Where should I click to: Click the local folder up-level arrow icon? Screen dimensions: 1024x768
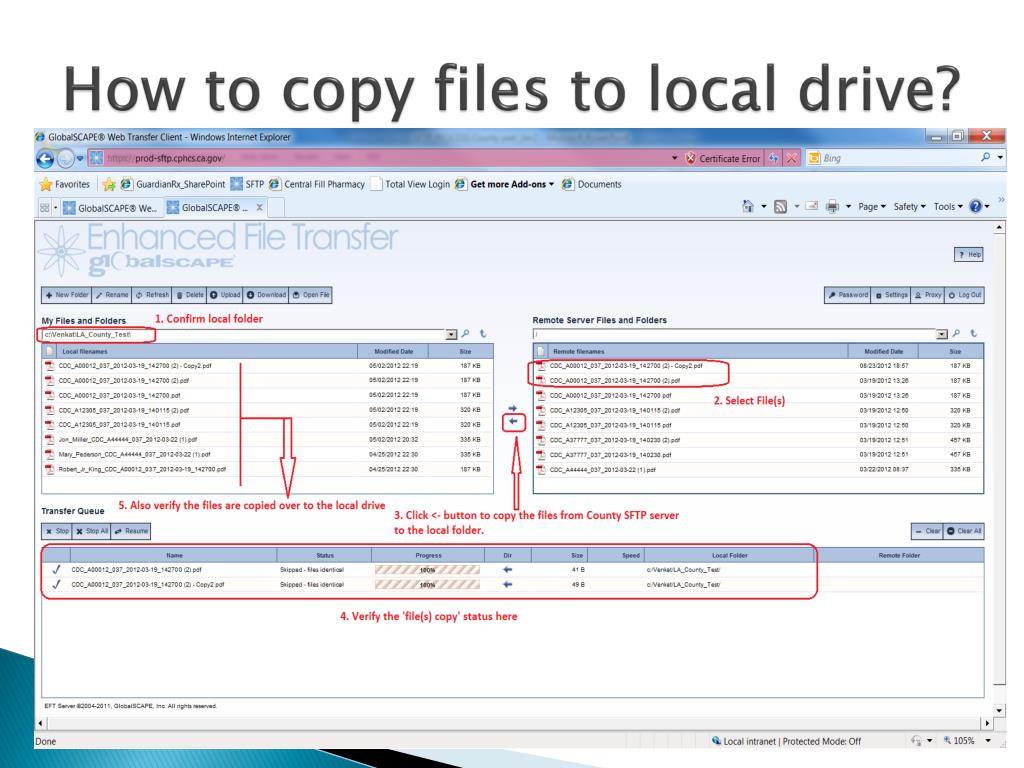pyautogui.click(x=483, y=334)
